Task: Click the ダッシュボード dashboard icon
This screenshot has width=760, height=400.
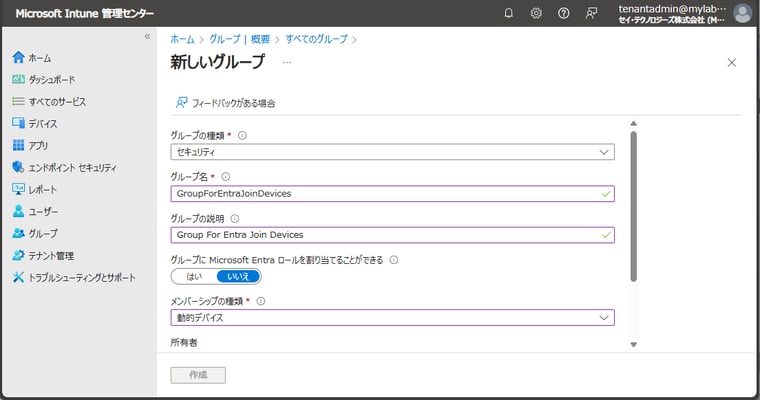Action: pyautogui.click(x=18, y=80)
